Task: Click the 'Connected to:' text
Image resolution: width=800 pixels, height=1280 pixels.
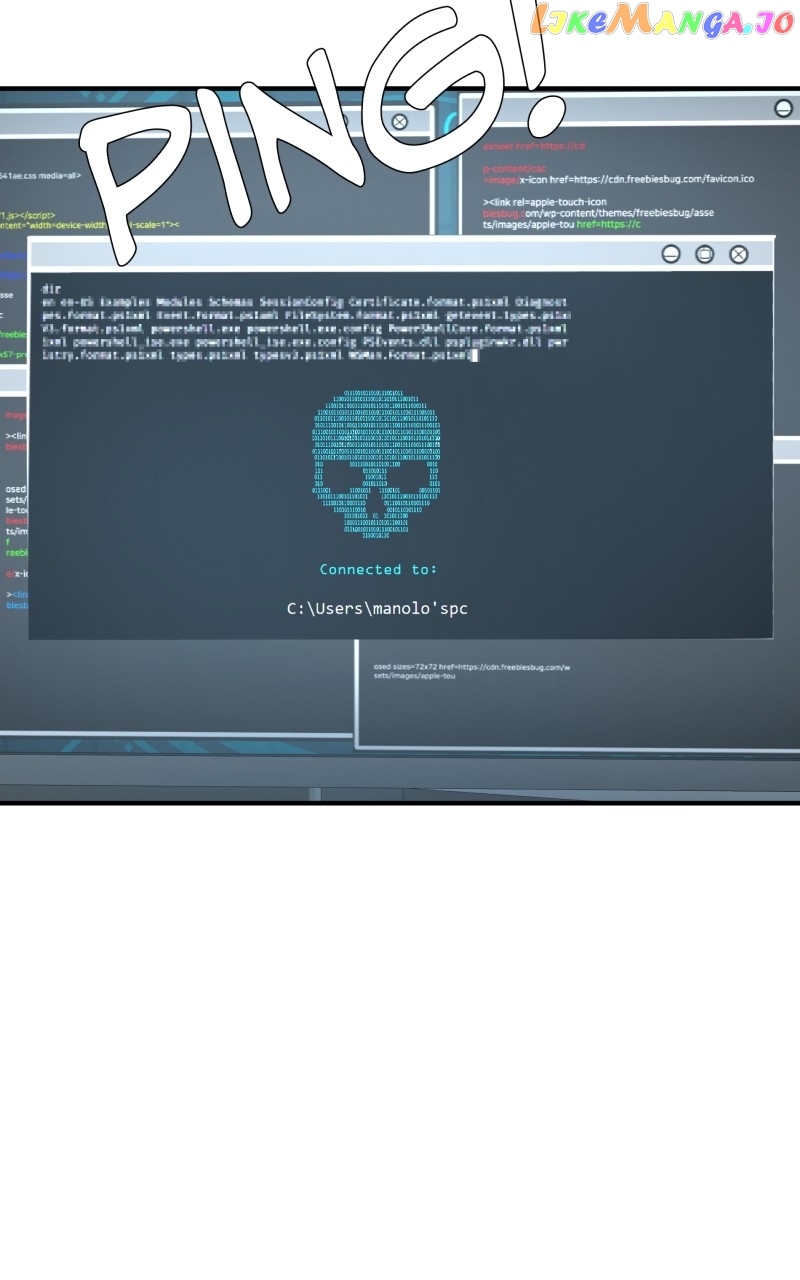Action: coord(378,569)
